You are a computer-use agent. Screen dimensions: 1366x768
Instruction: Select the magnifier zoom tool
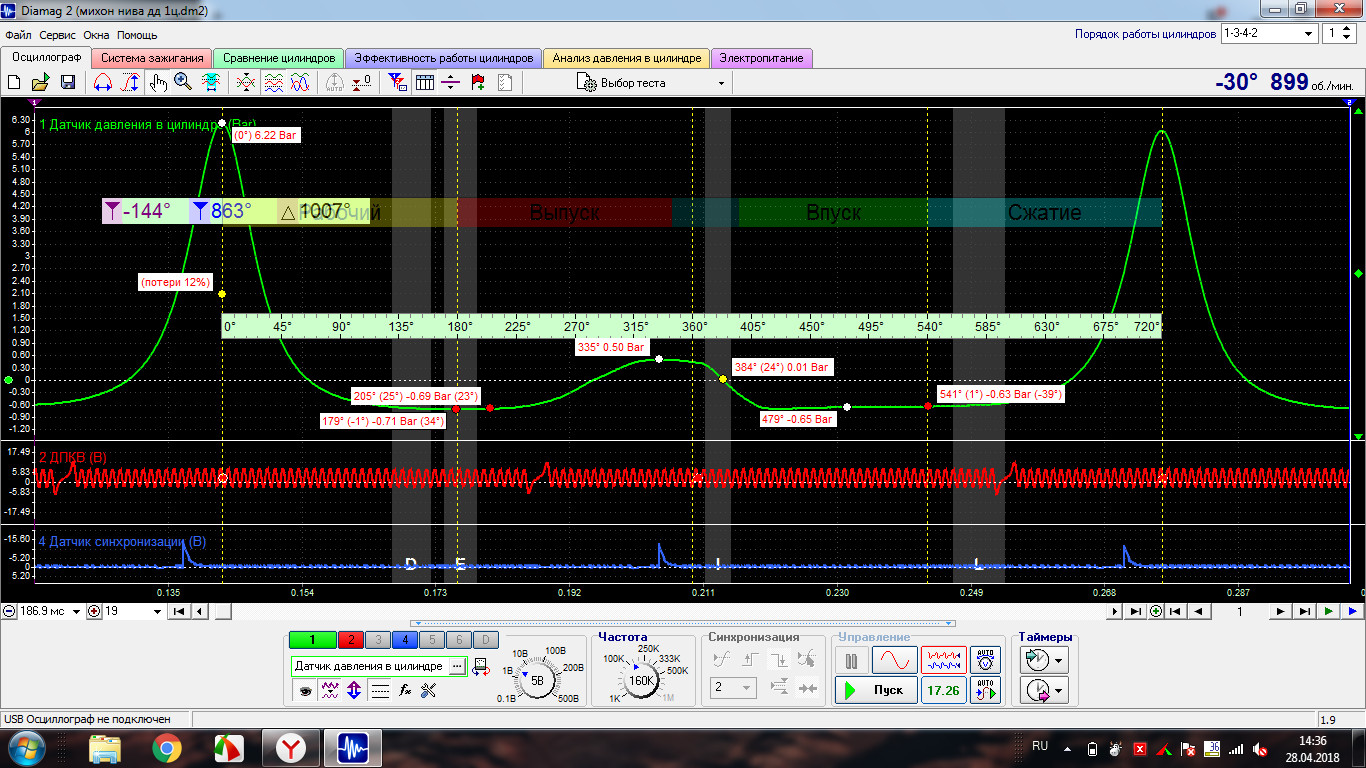tap(183, 83)
